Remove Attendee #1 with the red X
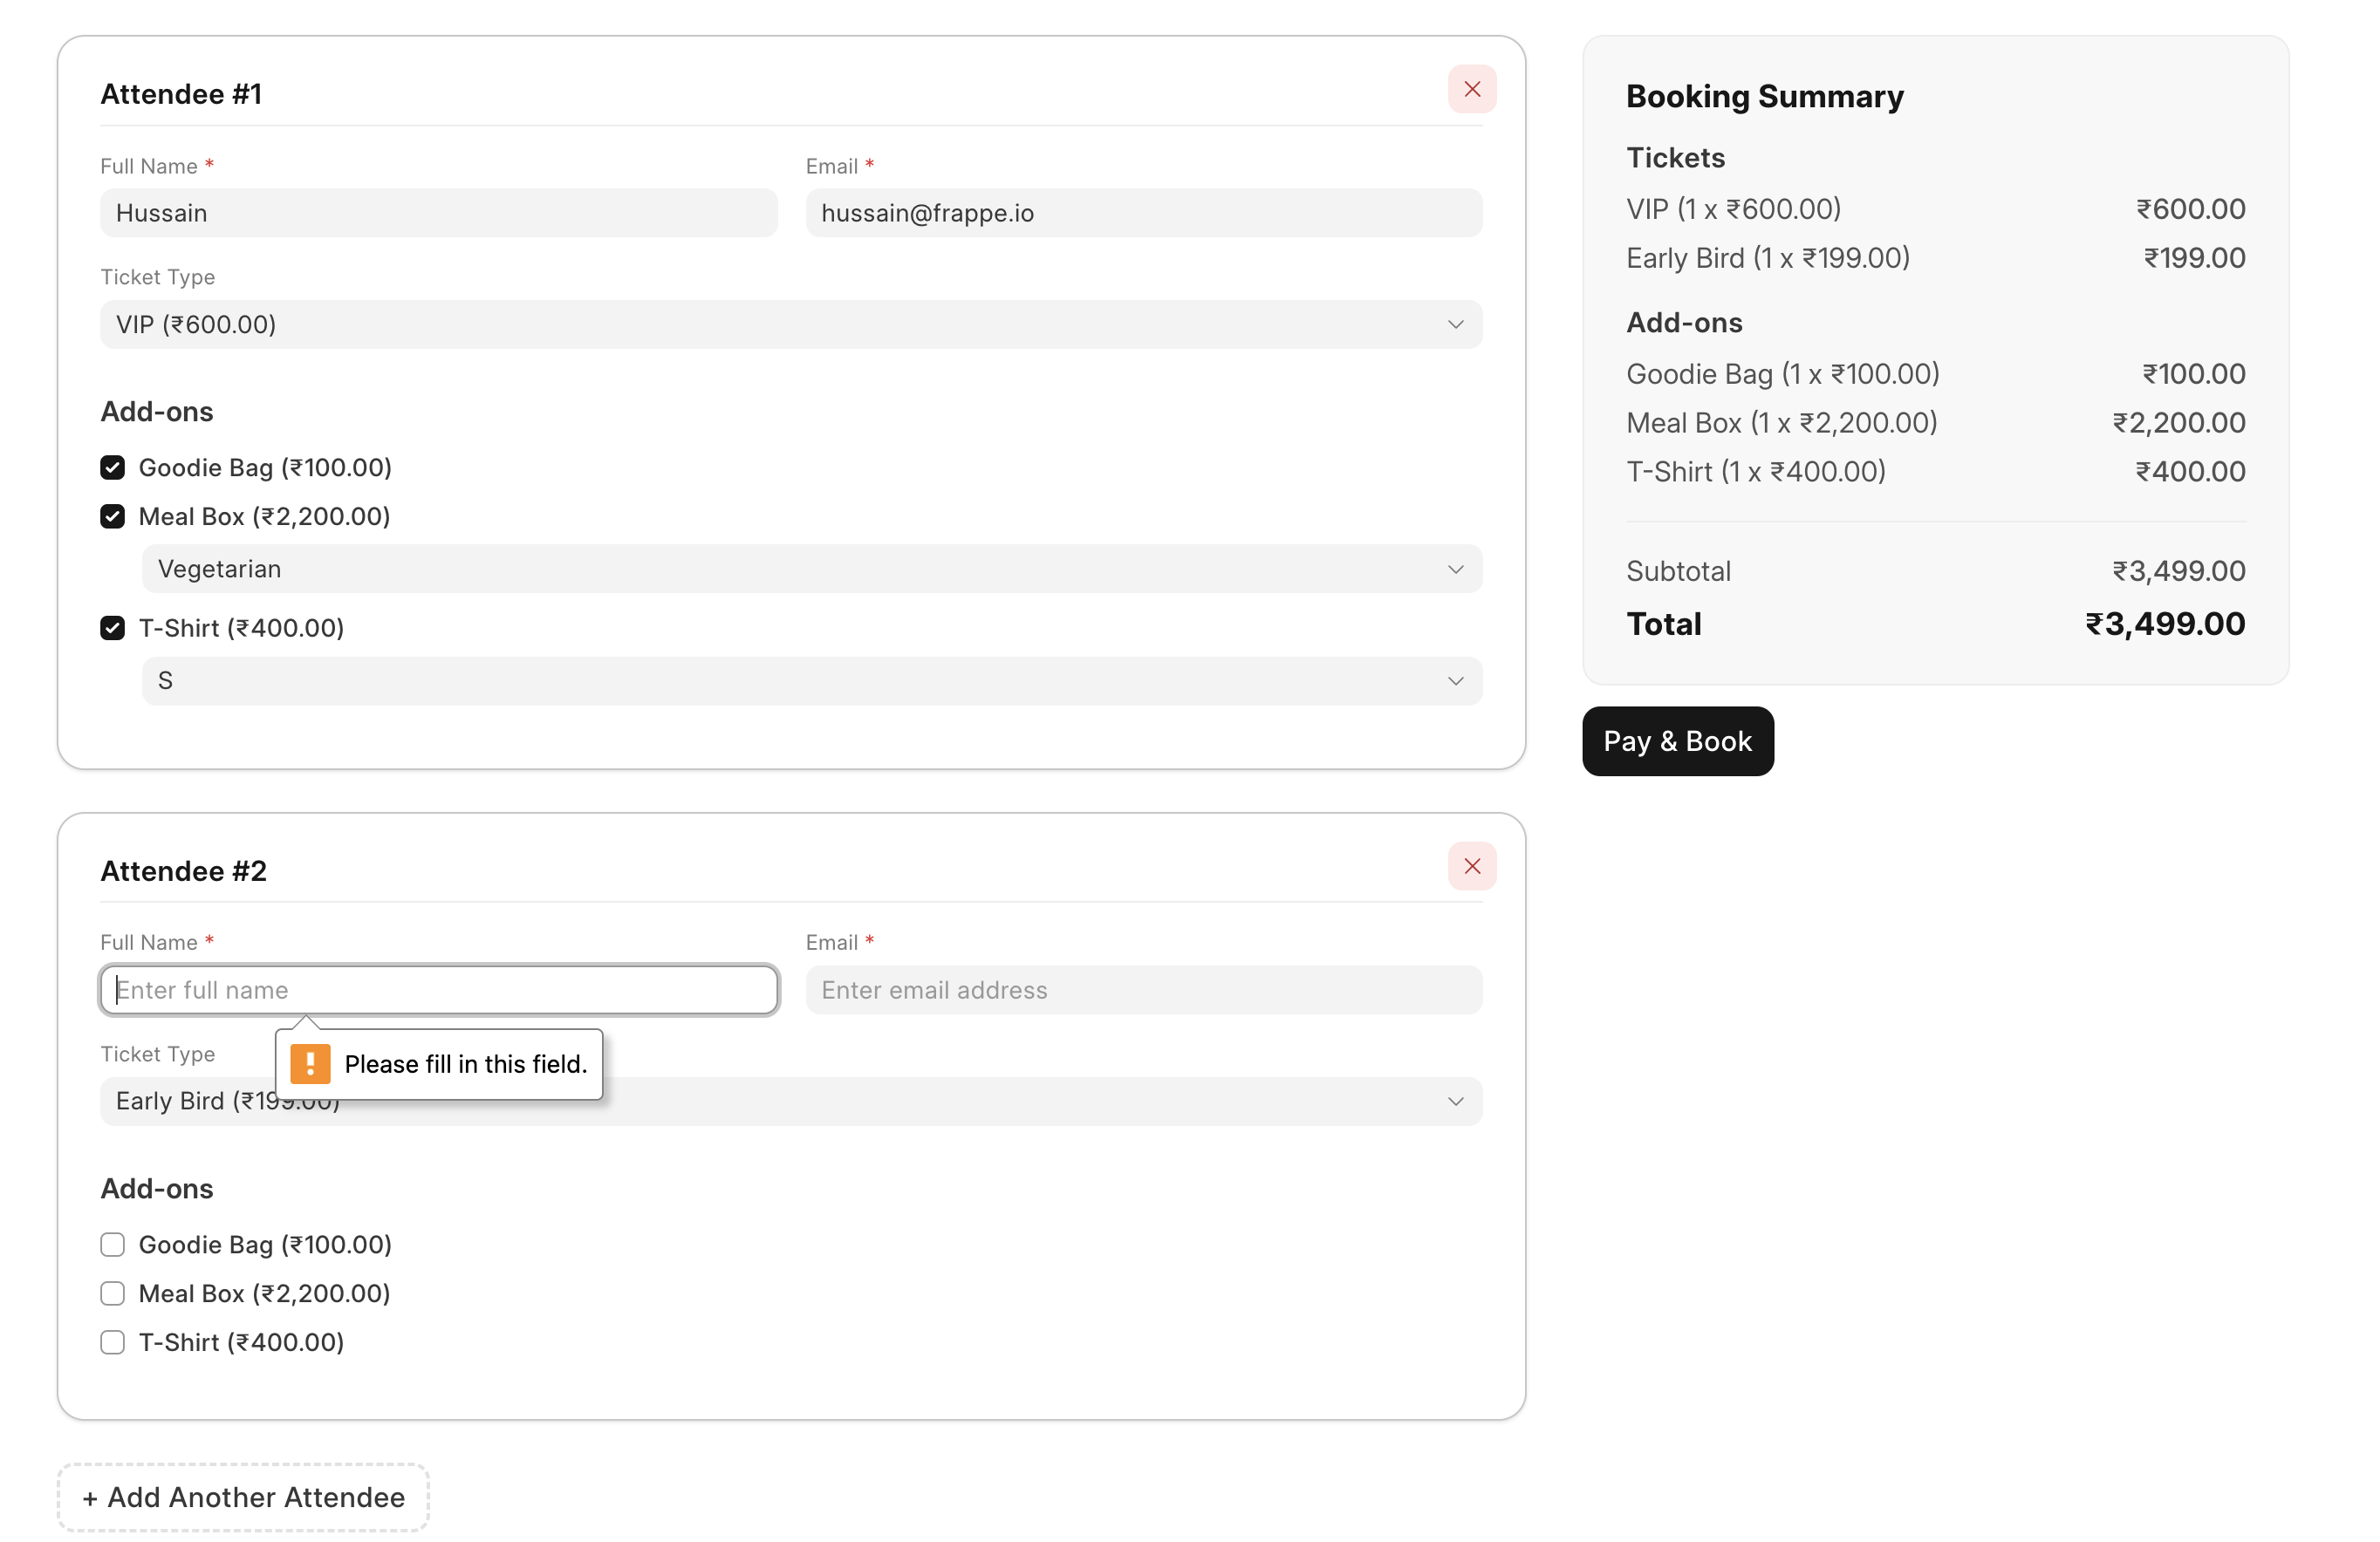2380x1542 pixels. tap(1472, 89)
